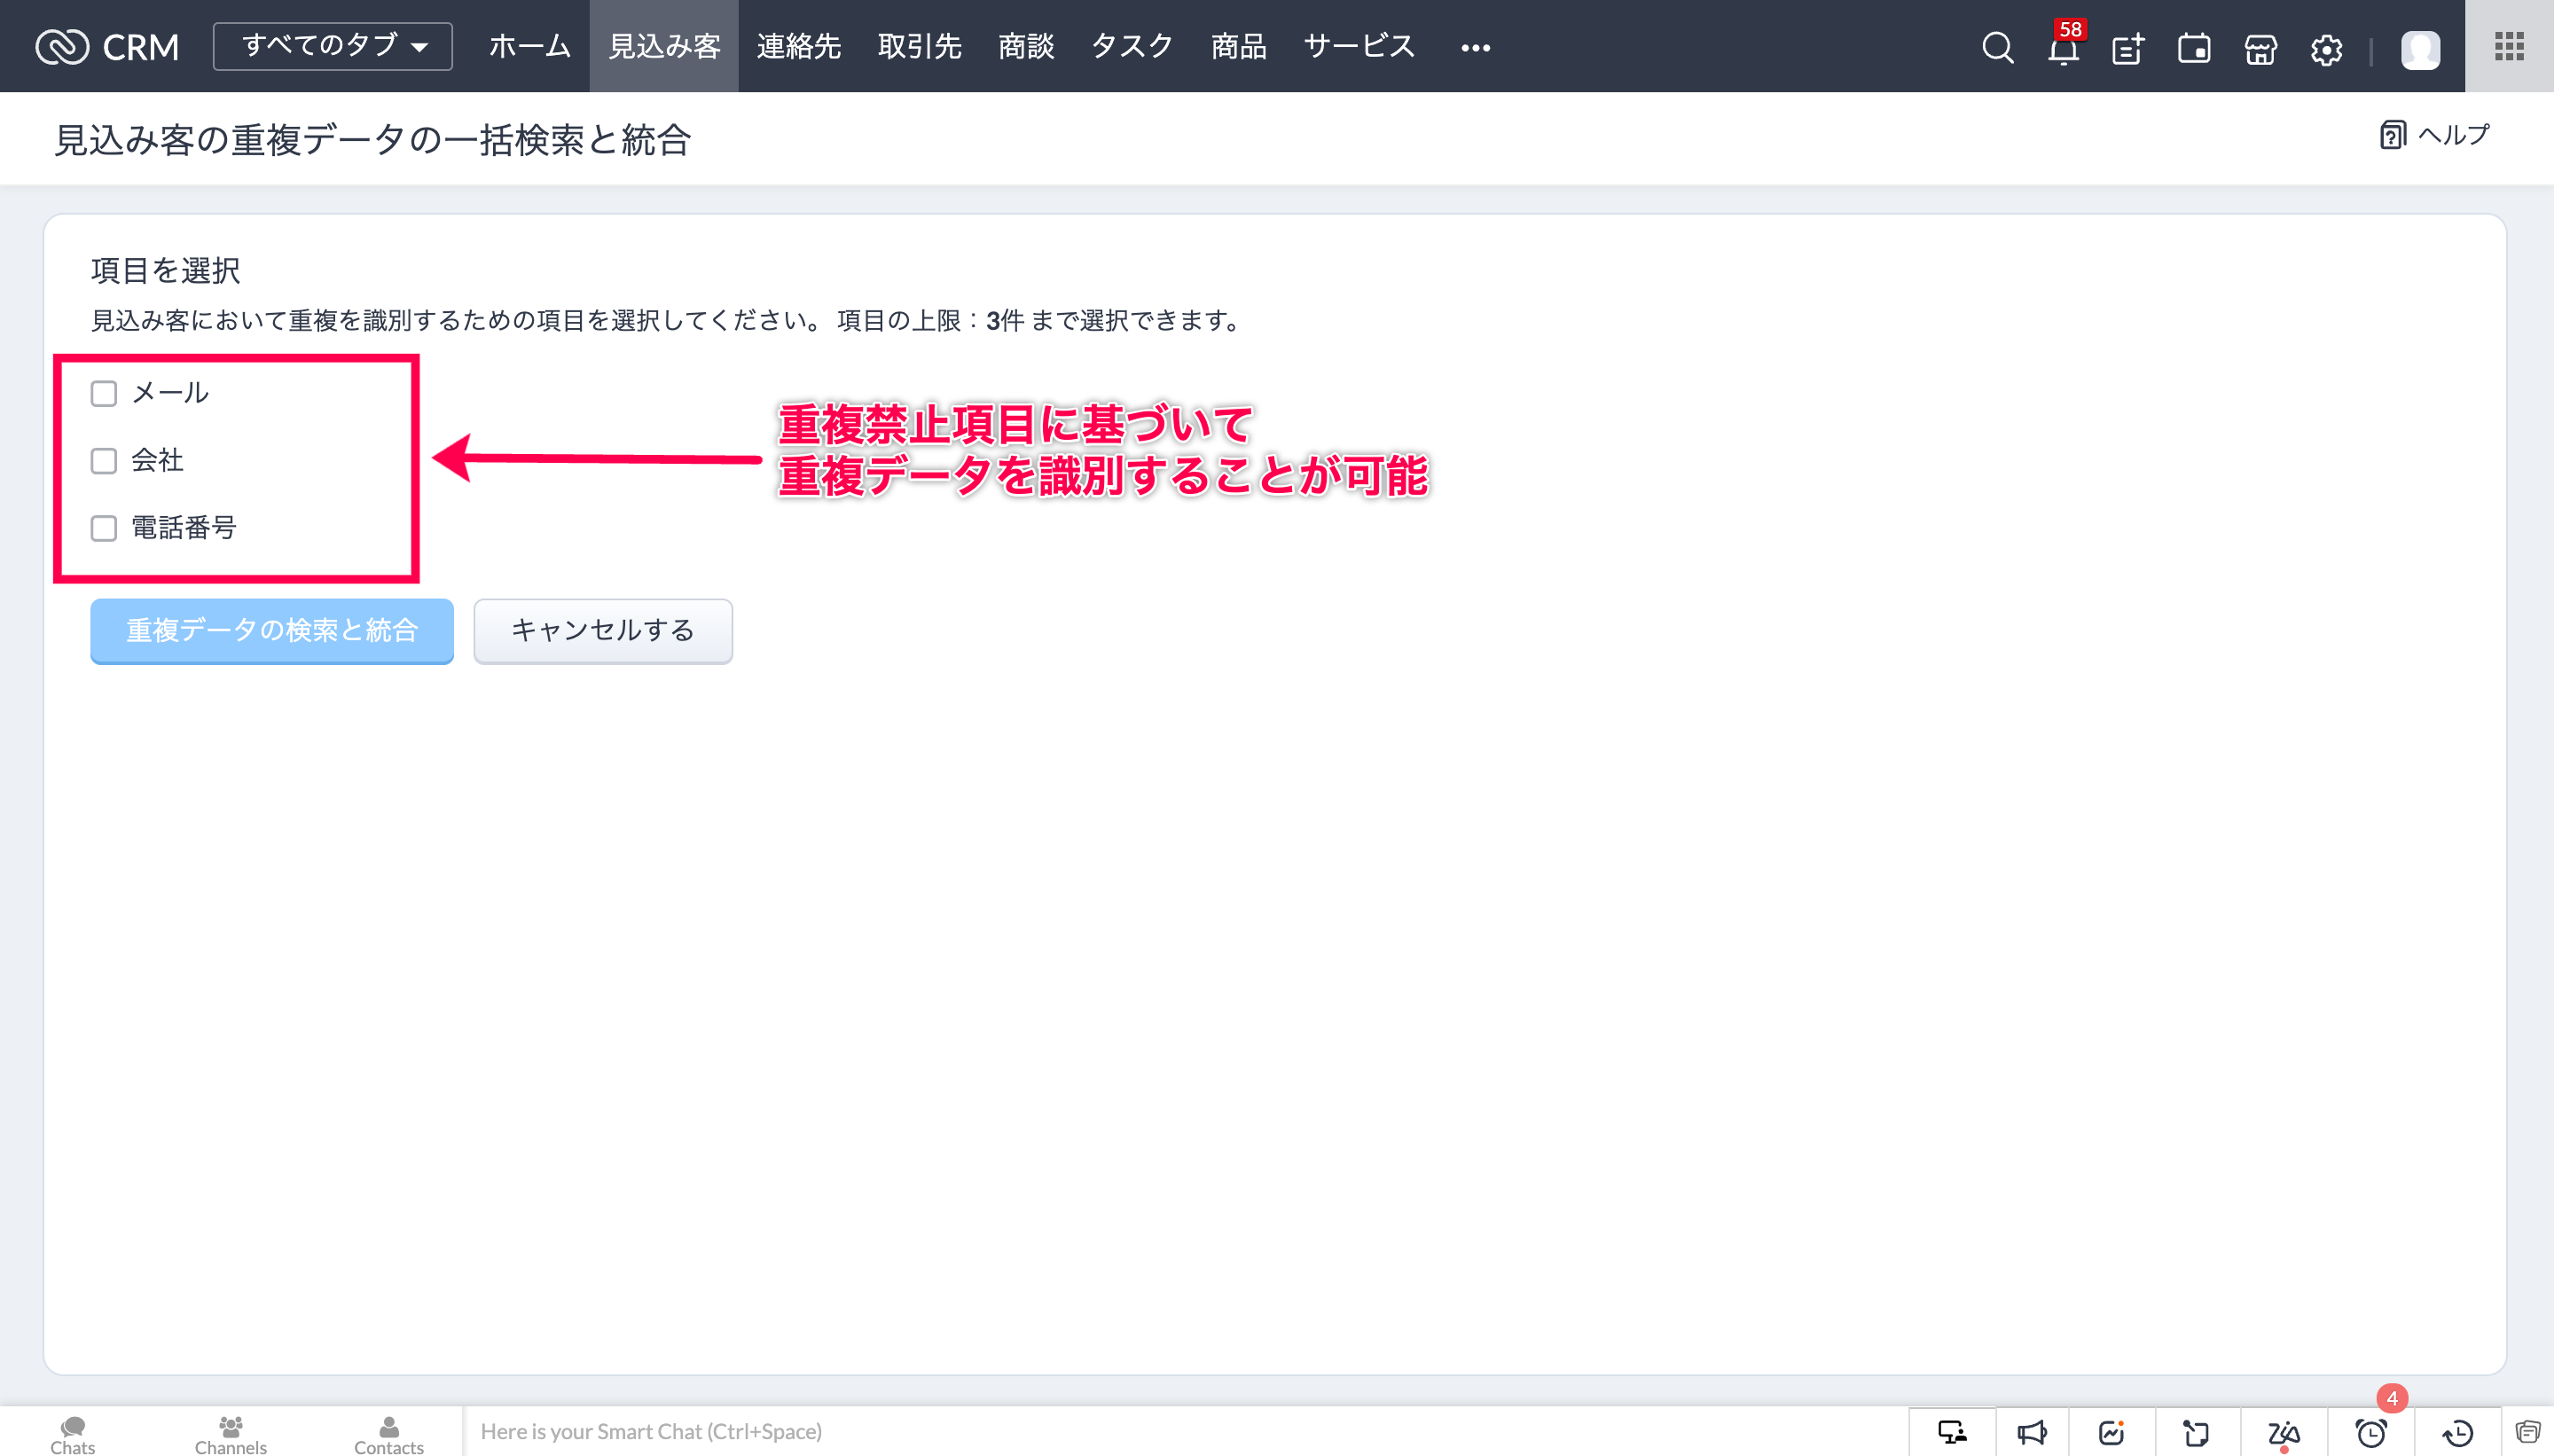
Task: Open the settings gear icon
Action: [2326, 48]
